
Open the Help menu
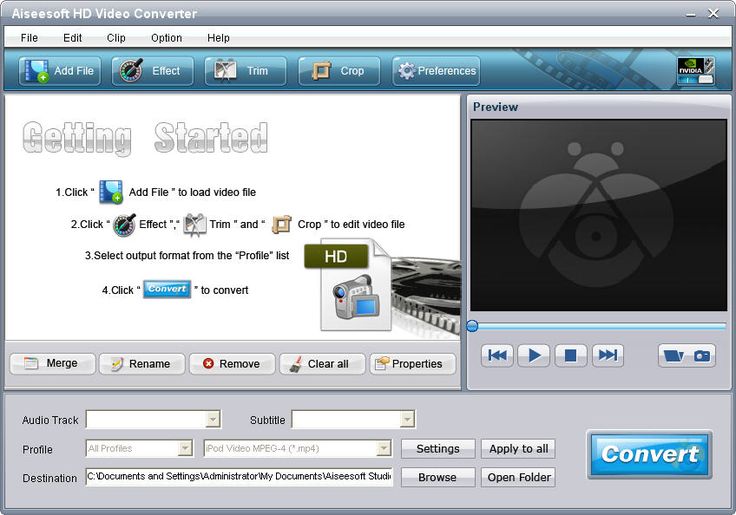(x=218, y=38)
